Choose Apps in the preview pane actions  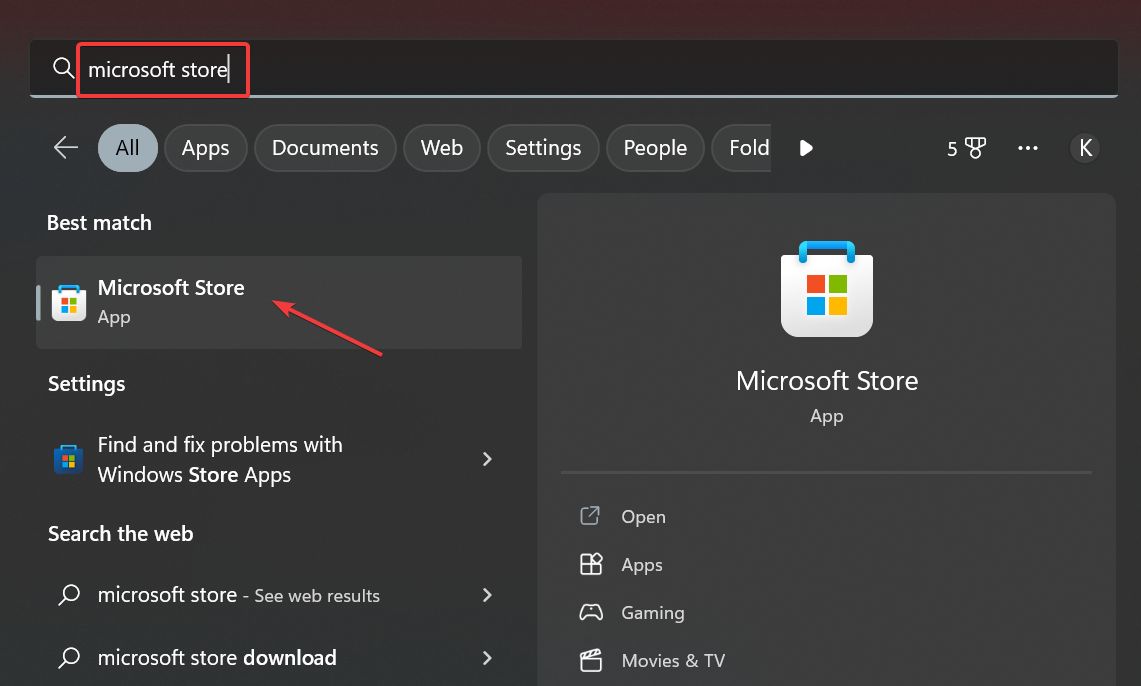(x=642, y=565)
